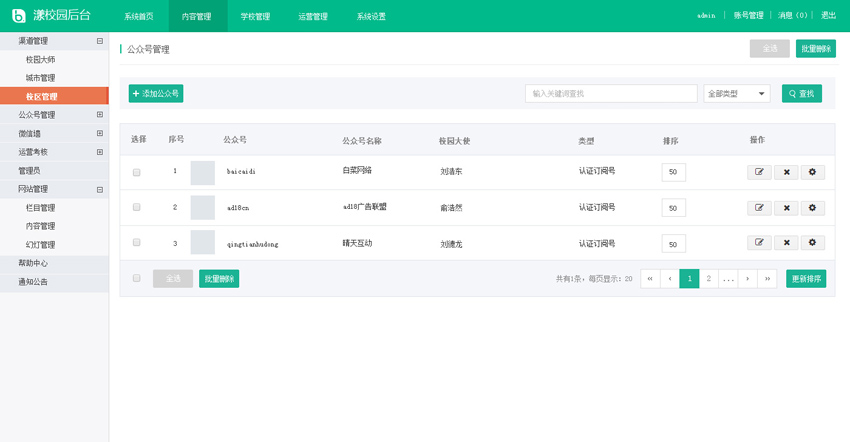Open gear settings for qingtianhudong row
Screen dimensions: 850x442
(x=812, y=243)
